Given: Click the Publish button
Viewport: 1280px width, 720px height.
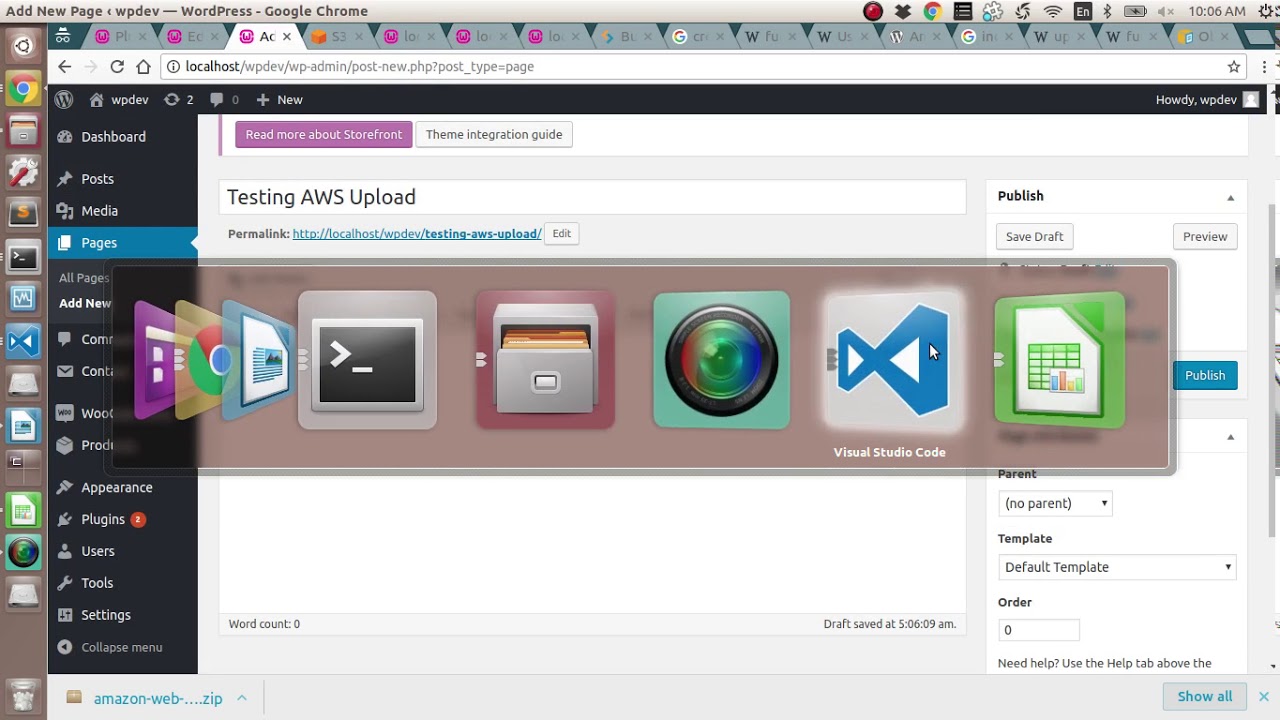Looking at the screenshot, I should pyautogui.click(x=1204, y=375).
